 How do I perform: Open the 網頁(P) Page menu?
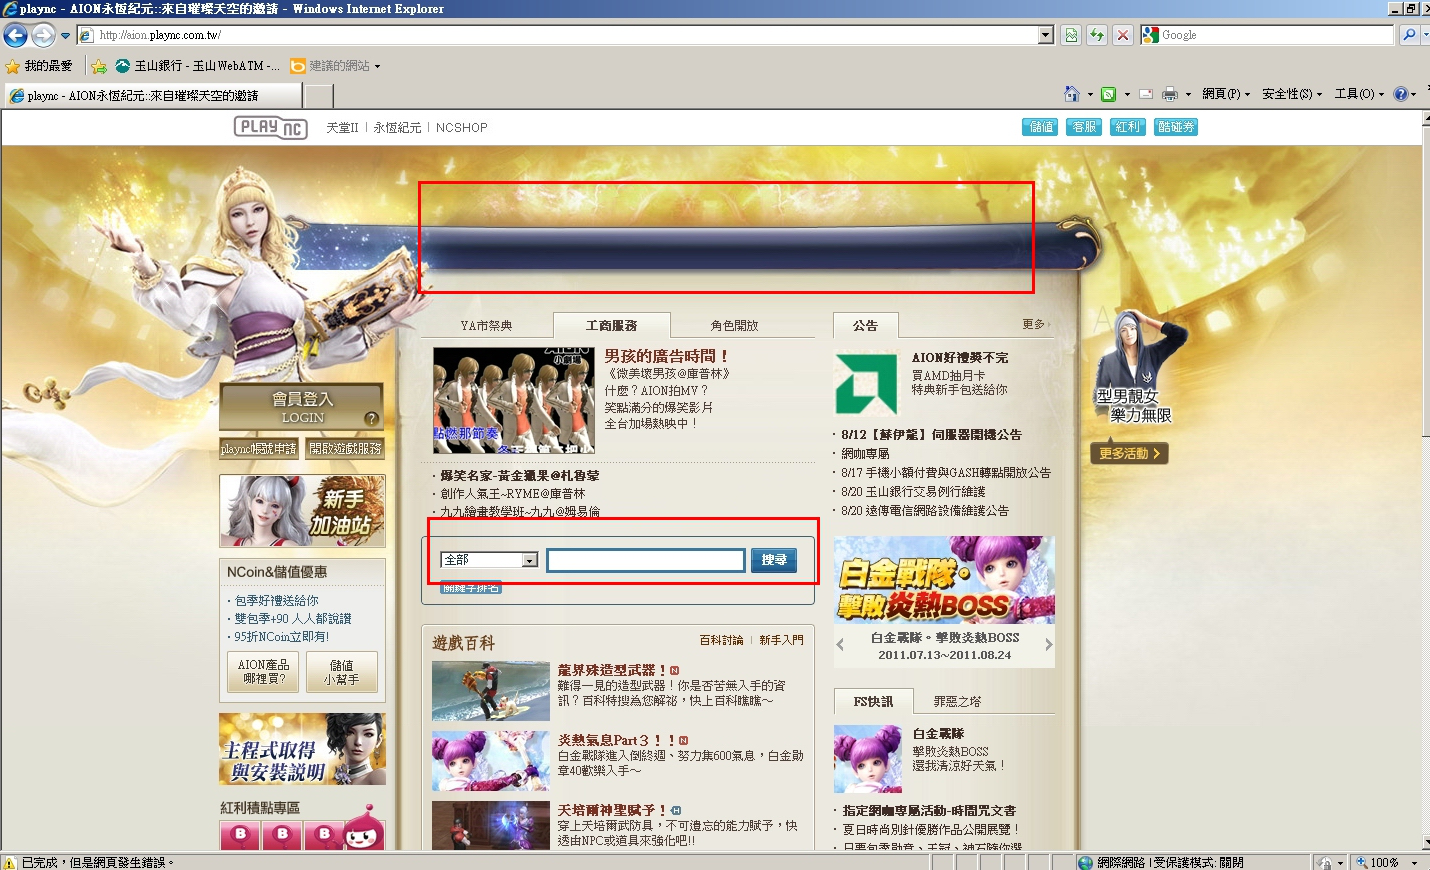[1226, 94]
